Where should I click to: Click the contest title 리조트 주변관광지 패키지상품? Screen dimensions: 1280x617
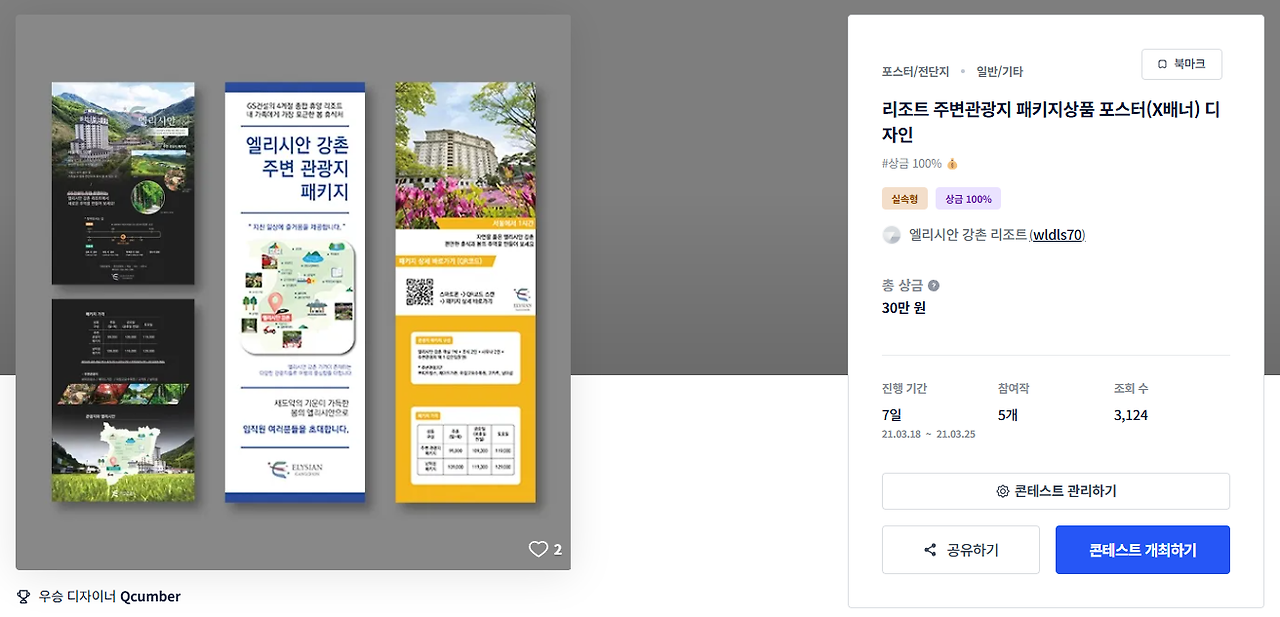coord(1050,122)
